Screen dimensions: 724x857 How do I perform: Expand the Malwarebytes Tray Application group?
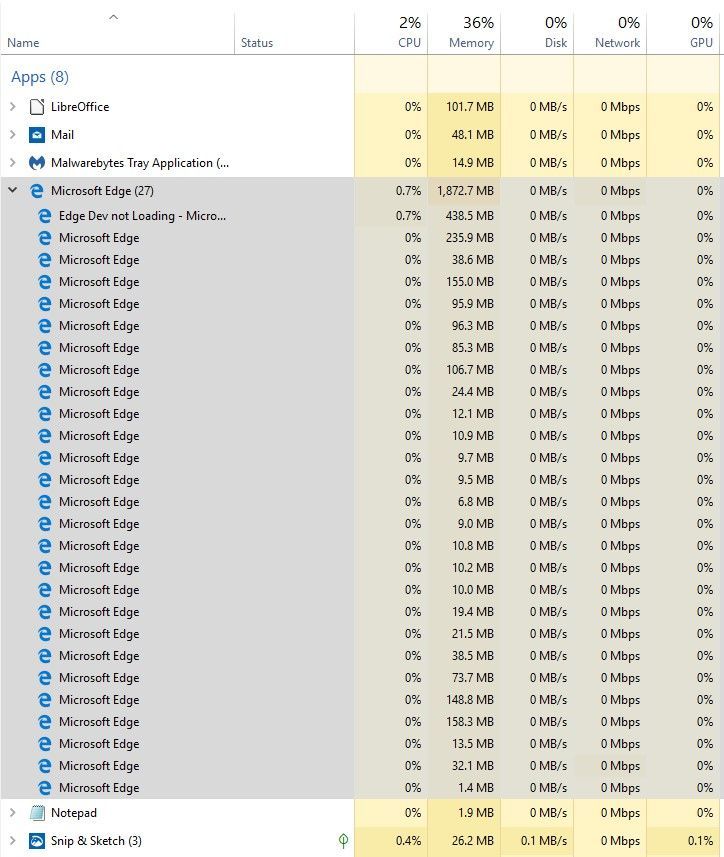[x=13, y=163]
